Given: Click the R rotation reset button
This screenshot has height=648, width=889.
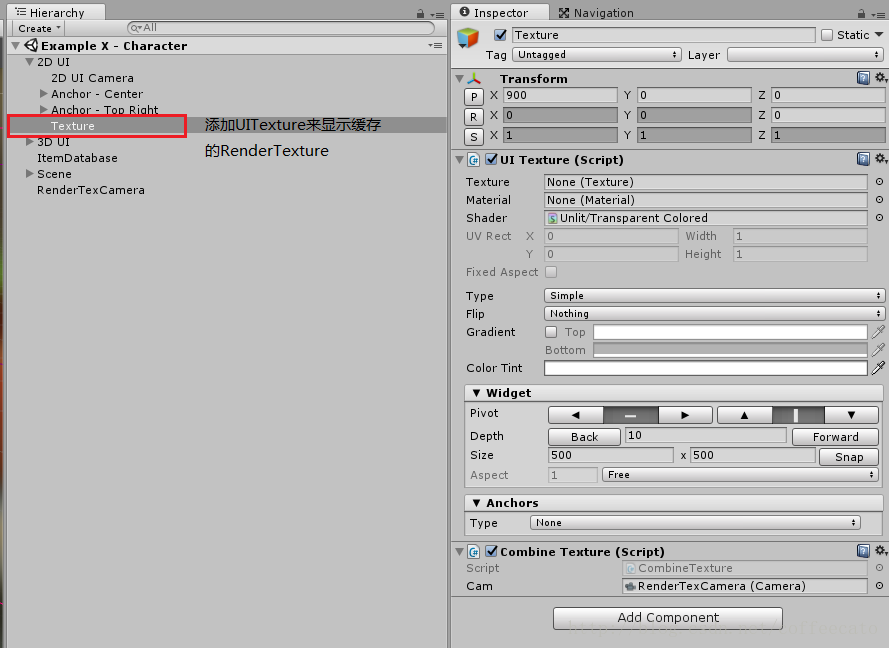Looking at the screenshot, I should 474,117.
